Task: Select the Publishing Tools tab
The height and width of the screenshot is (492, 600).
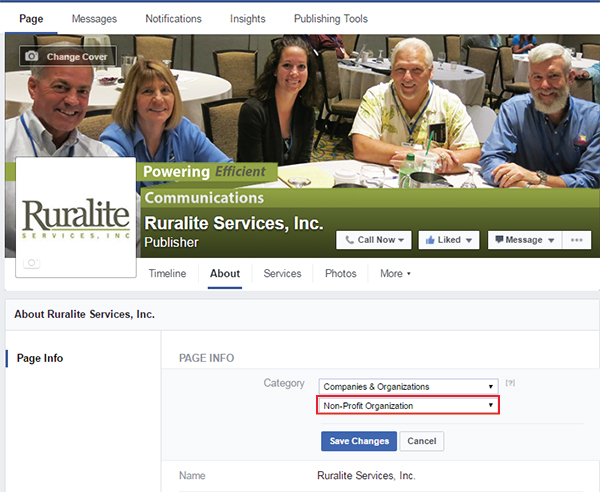Action: click(330, 19)
